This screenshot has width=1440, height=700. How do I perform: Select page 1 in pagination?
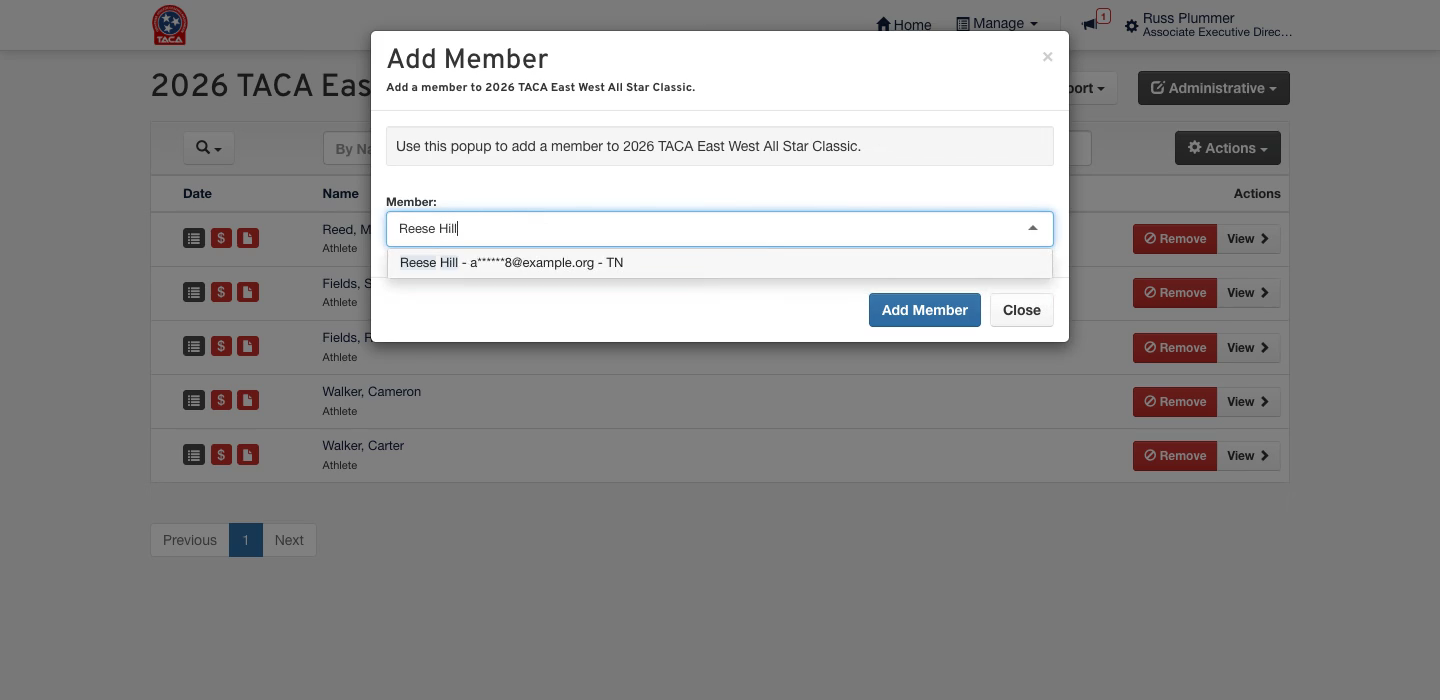[x=245, y=540]
